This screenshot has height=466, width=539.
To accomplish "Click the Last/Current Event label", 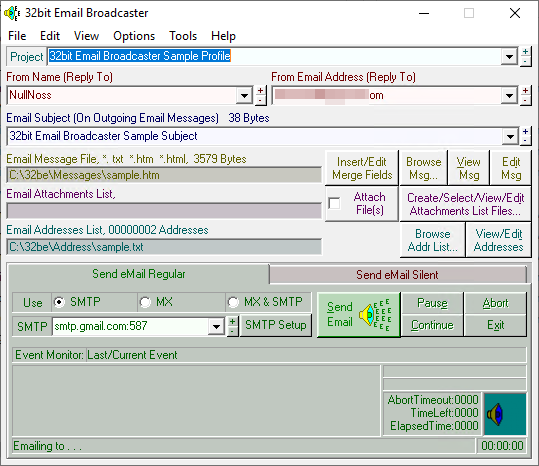I will tap(132, 355).
